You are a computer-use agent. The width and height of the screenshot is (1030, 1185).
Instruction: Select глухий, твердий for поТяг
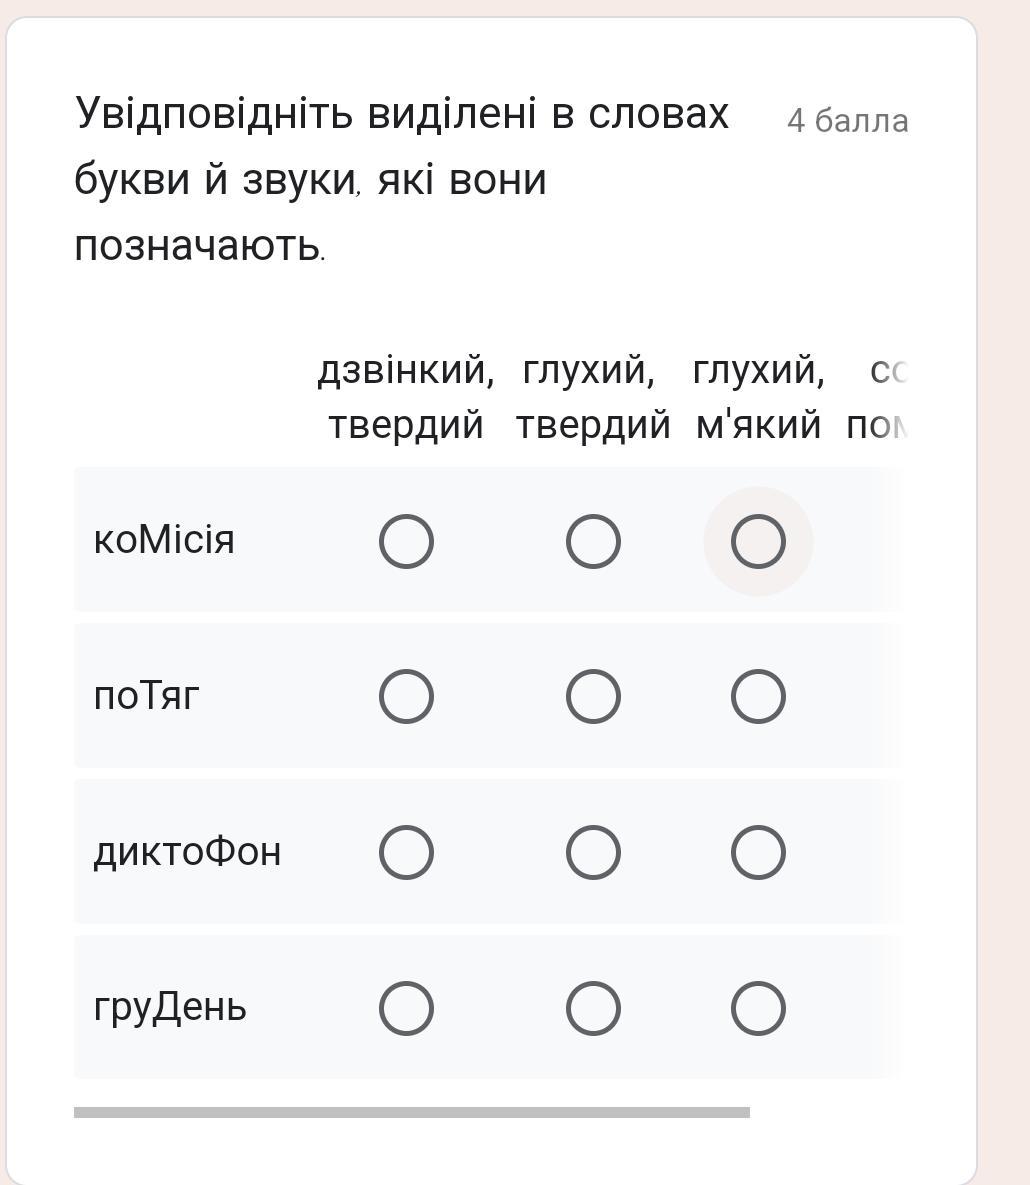point(593,696)
